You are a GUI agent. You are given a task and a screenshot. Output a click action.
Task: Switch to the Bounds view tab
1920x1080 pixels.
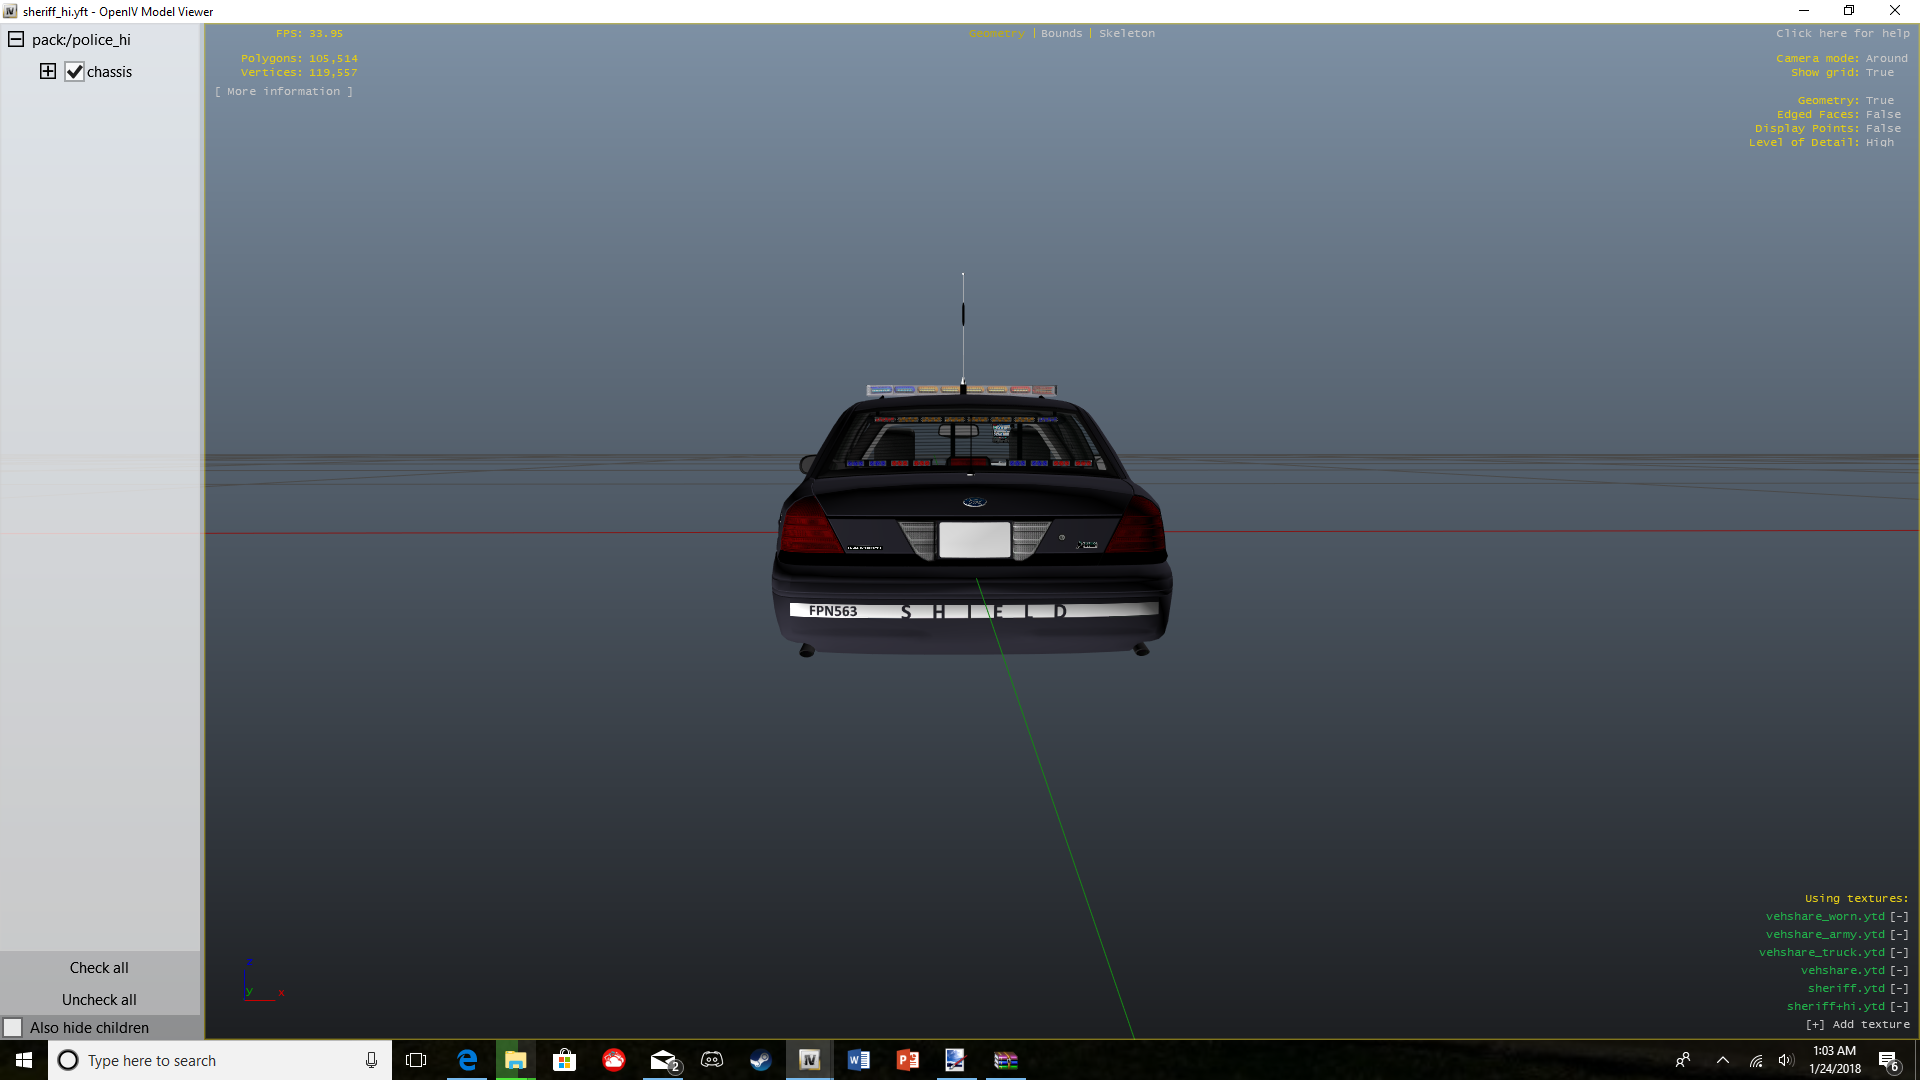tap(1061, 33)
